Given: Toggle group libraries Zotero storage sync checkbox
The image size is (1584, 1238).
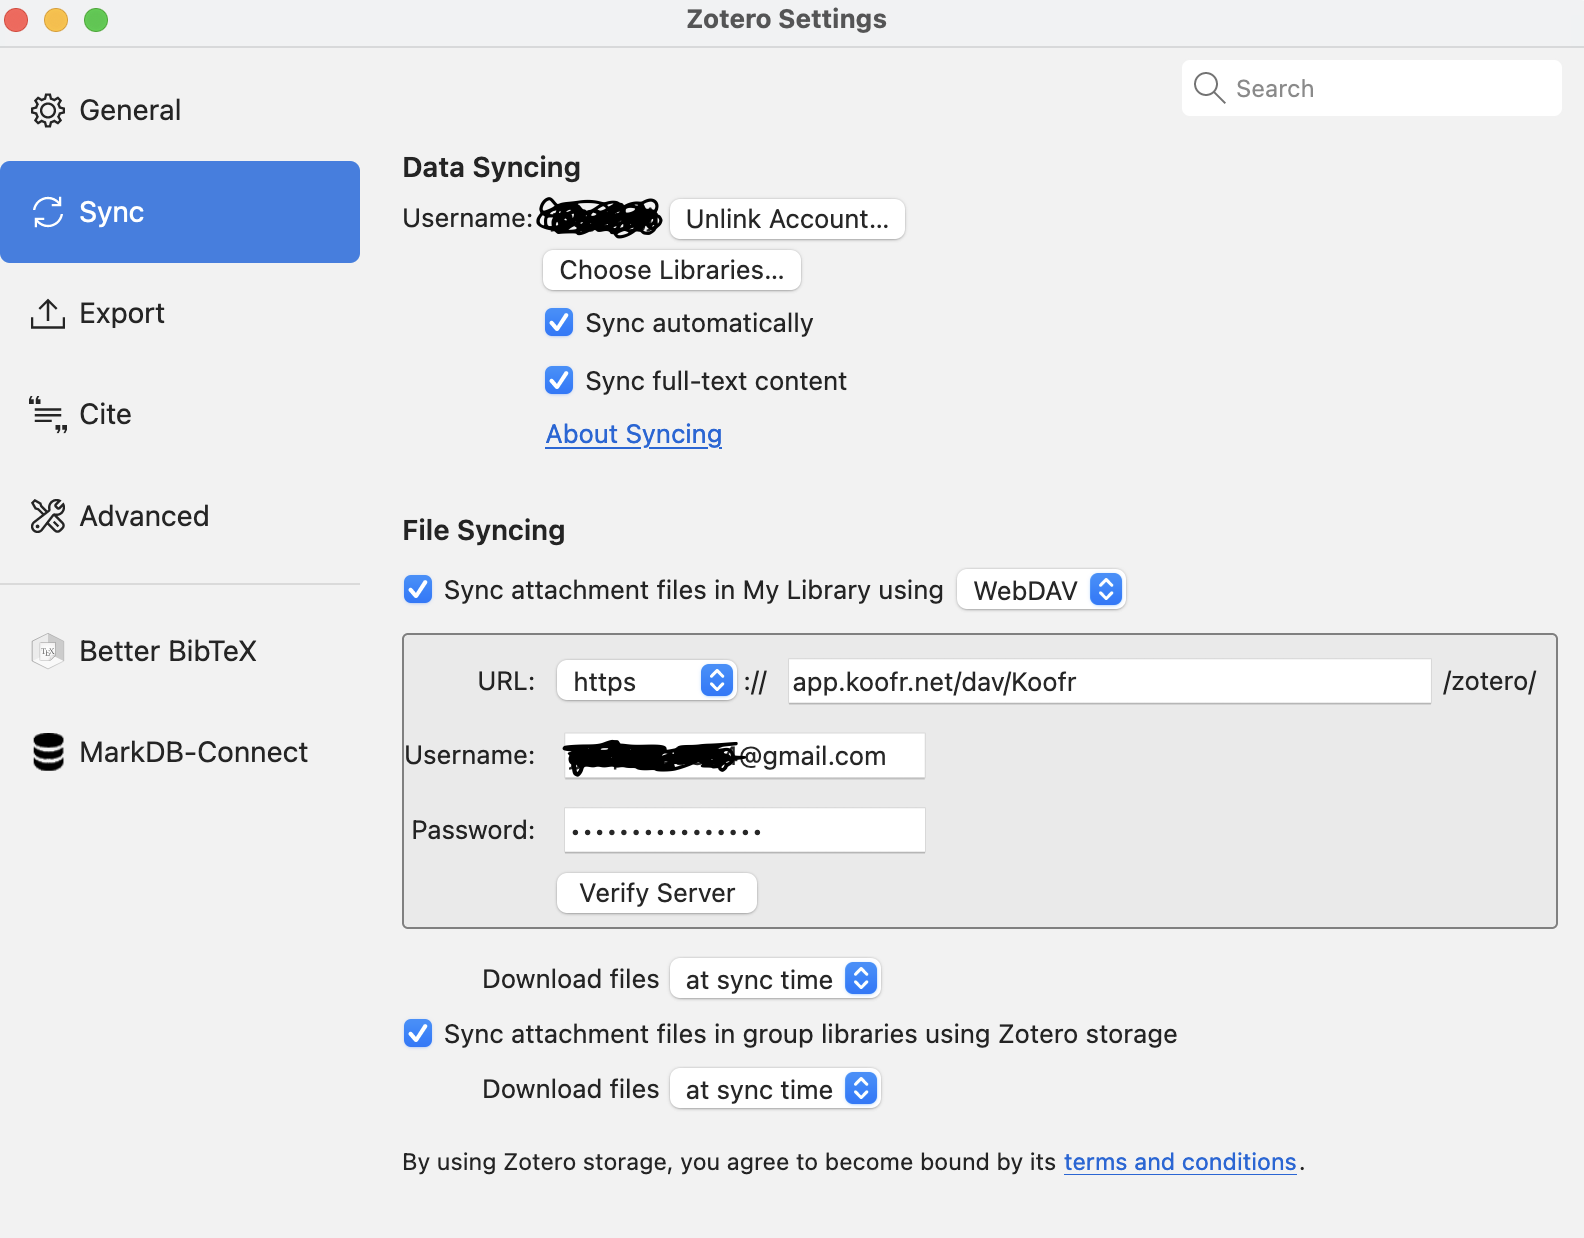Looking at the screenshot, I should 418,1034.
